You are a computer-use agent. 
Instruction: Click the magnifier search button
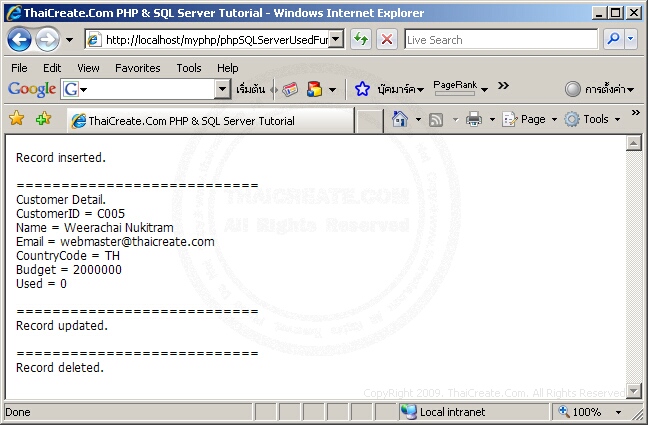click(x=613, y=39)
